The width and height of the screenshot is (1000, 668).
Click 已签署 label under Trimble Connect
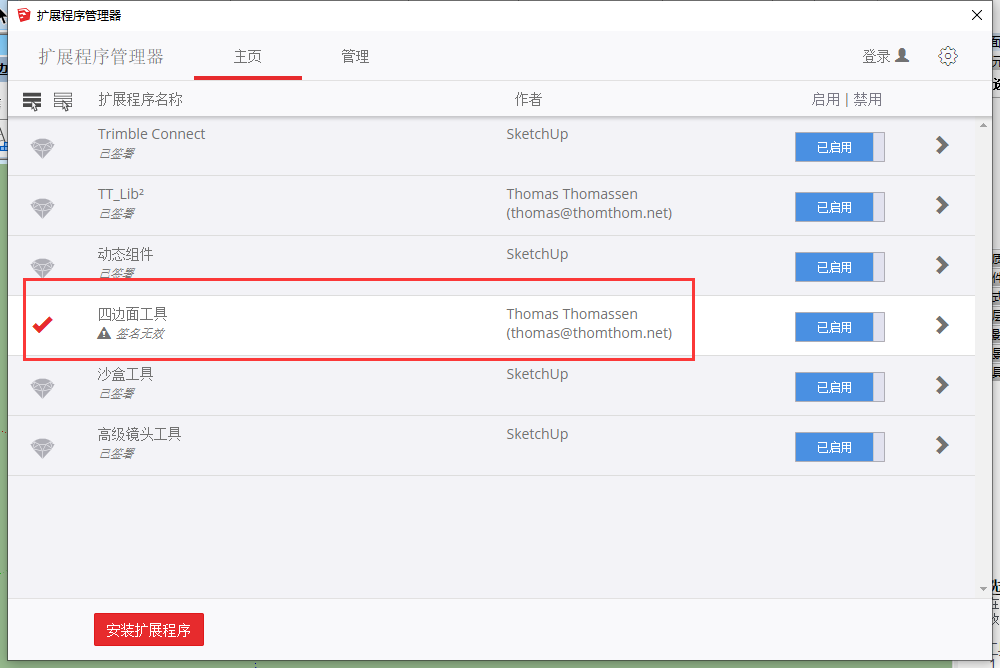pos(116,153)
